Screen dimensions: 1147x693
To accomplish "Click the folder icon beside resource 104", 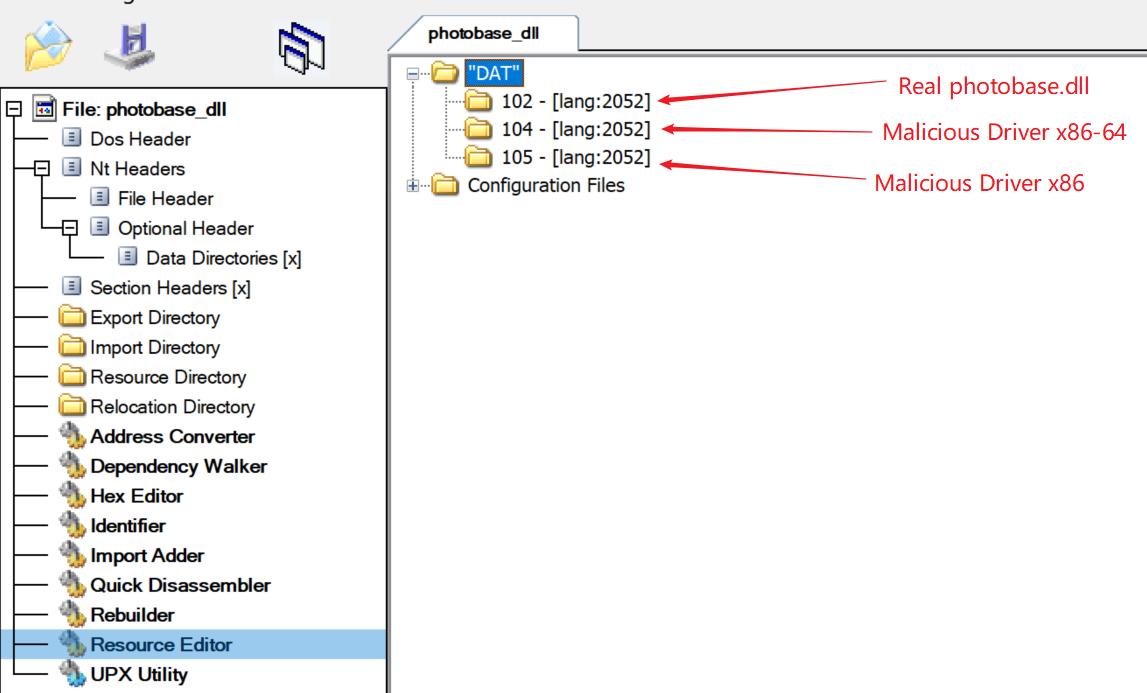I will click(478, 129).
